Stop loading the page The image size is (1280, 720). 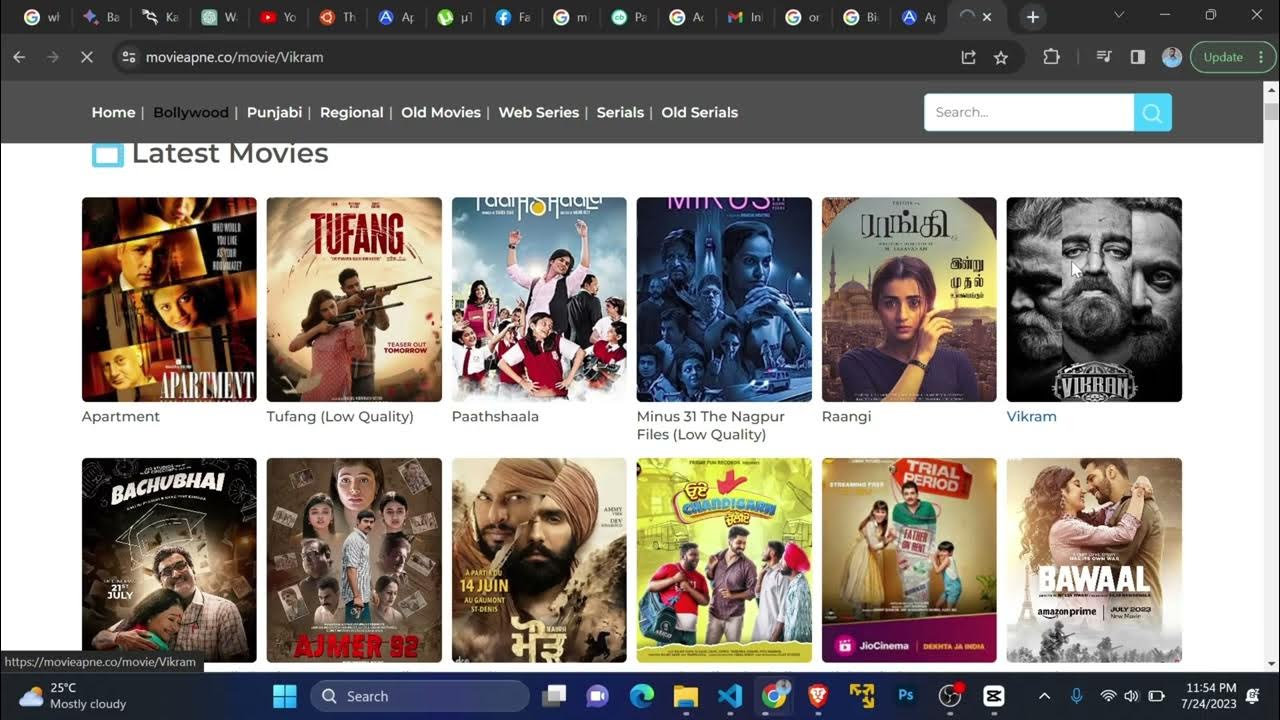(86, 57)
